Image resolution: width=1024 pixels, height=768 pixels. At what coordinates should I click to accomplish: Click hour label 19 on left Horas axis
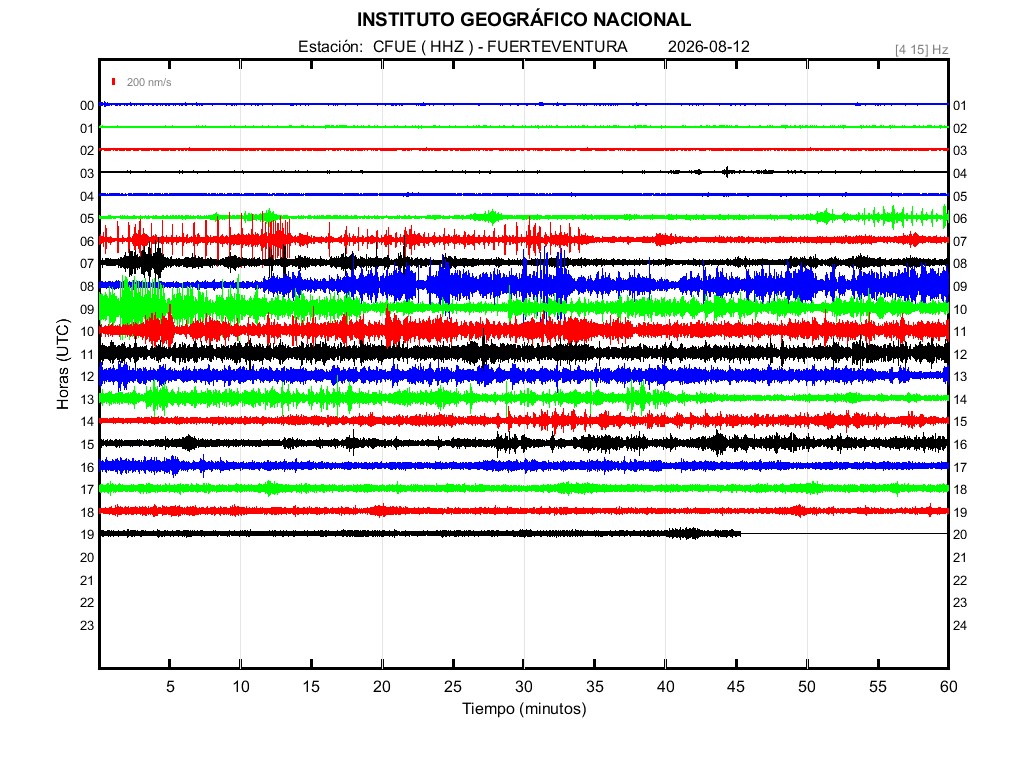point(87,535)
